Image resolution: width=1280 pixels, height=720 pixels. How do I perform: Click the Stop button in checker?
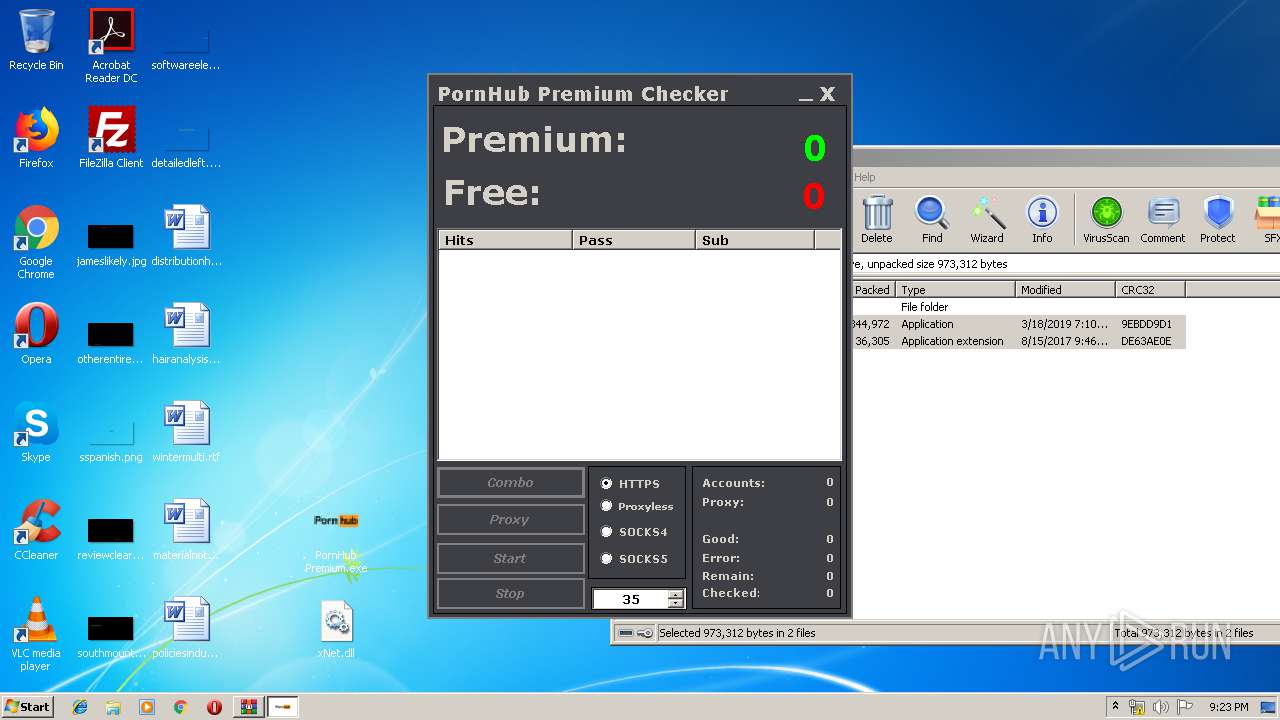tap(510, 593)
